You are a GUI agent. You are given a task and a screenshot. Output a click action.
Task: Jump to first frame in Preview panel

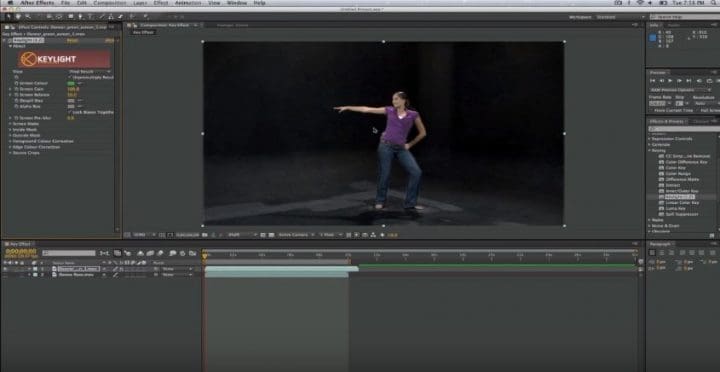pyautogui.click(x=652, y=81)
